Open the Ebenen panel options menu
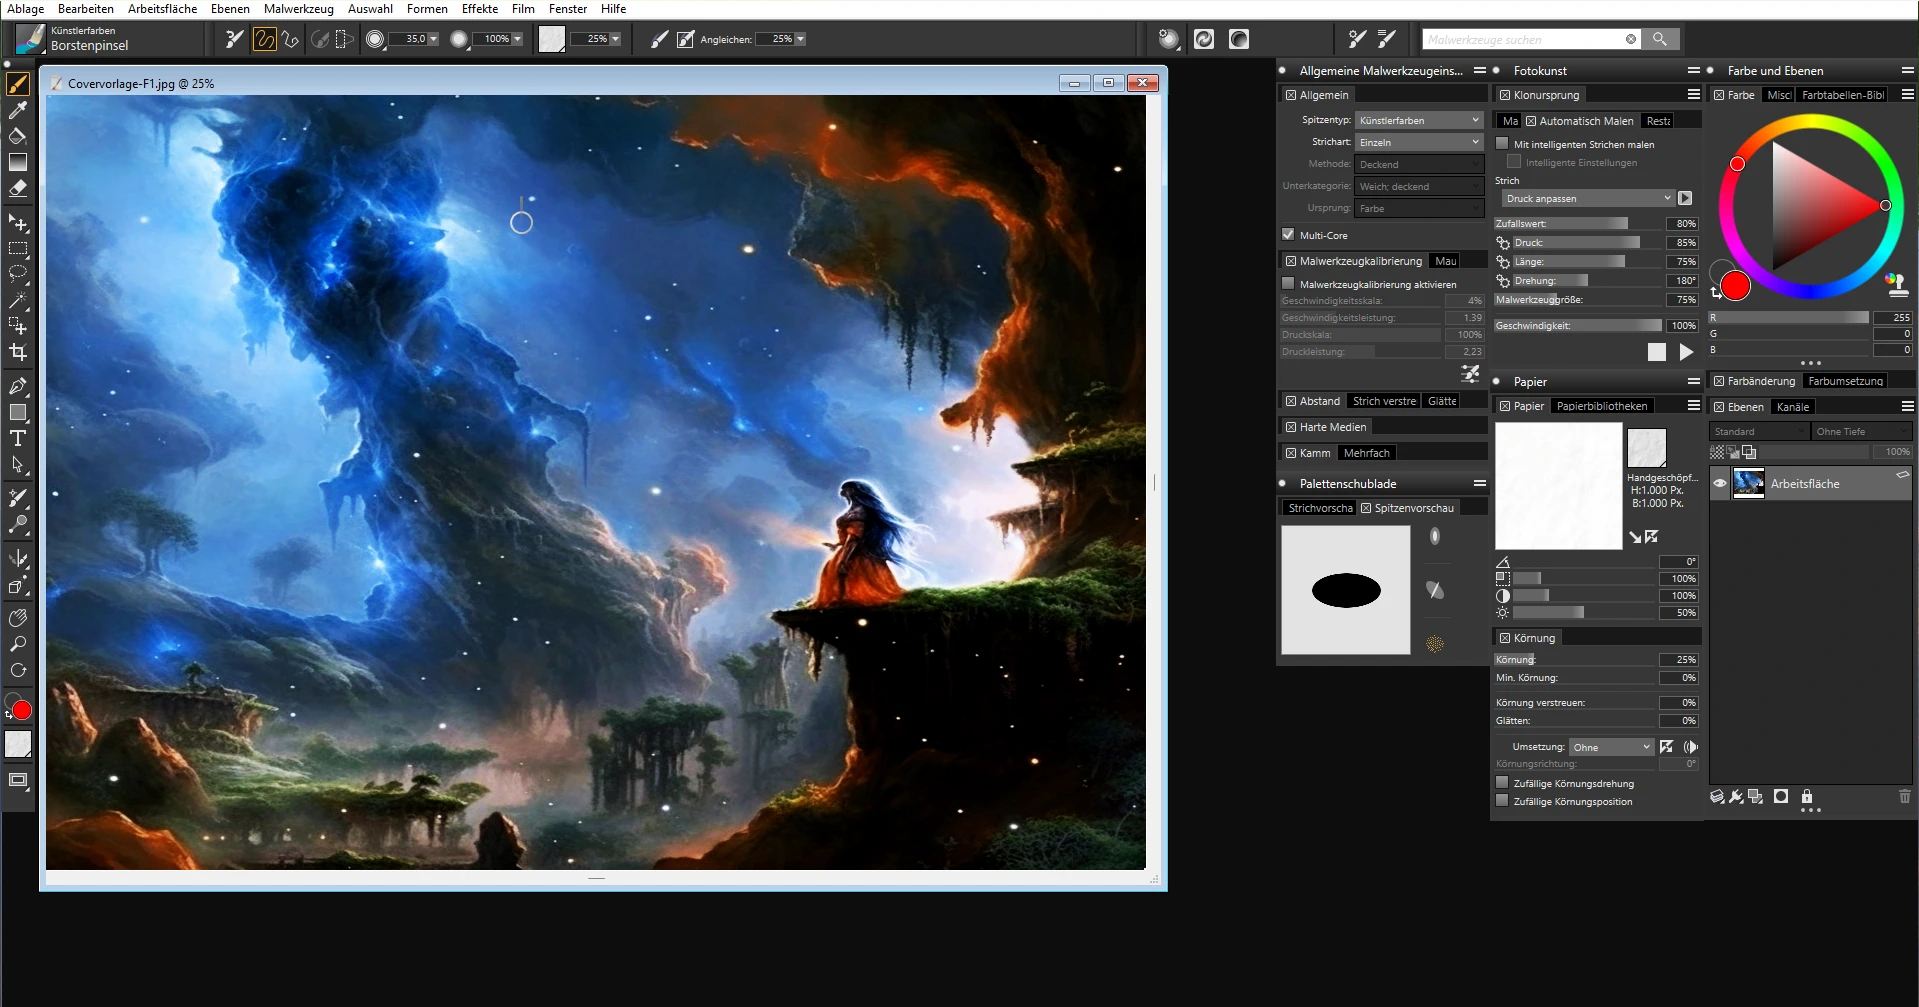The height and width of the screenshot is (1007, 1919). tap(1907, 407)
